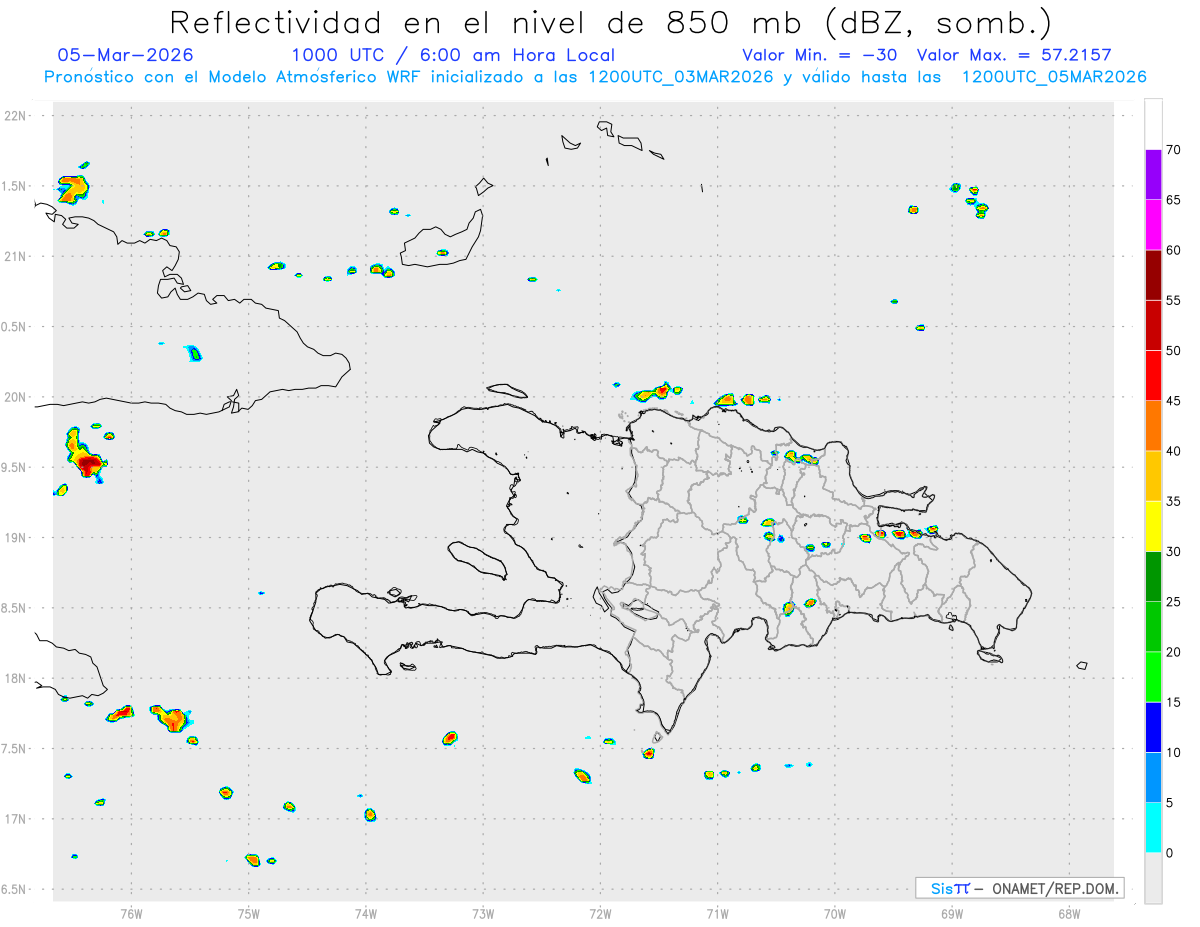Click the colorbar scale label '65'
1200x927 pixels.
coord(1173,200)
